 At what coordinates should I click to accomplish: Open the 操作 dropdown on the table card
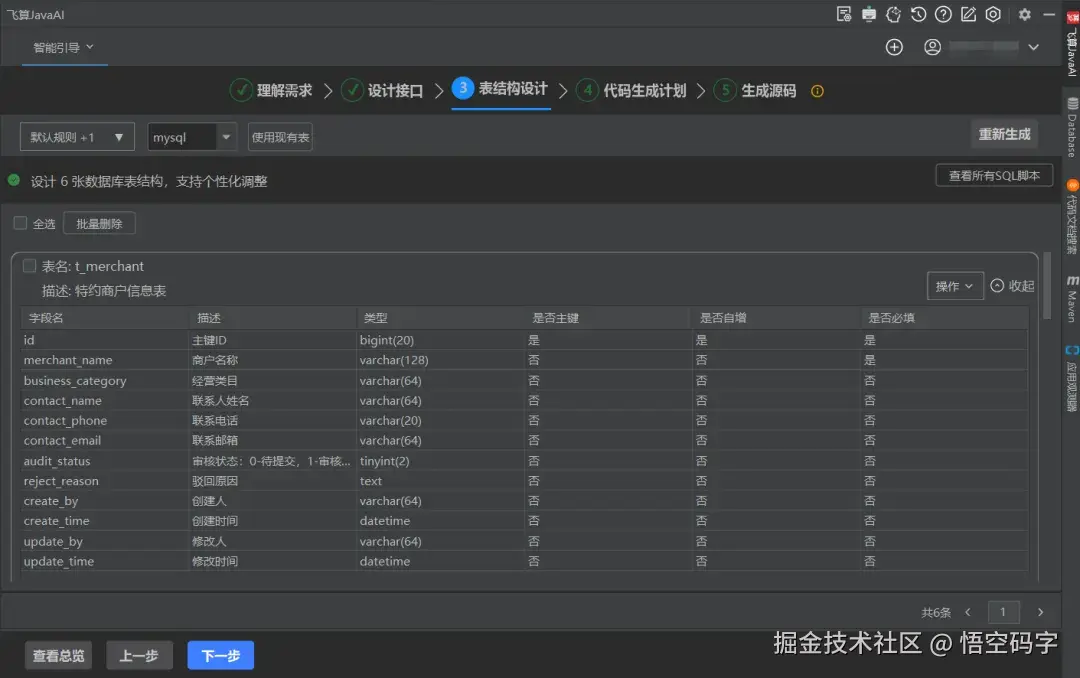click(954, 285)
